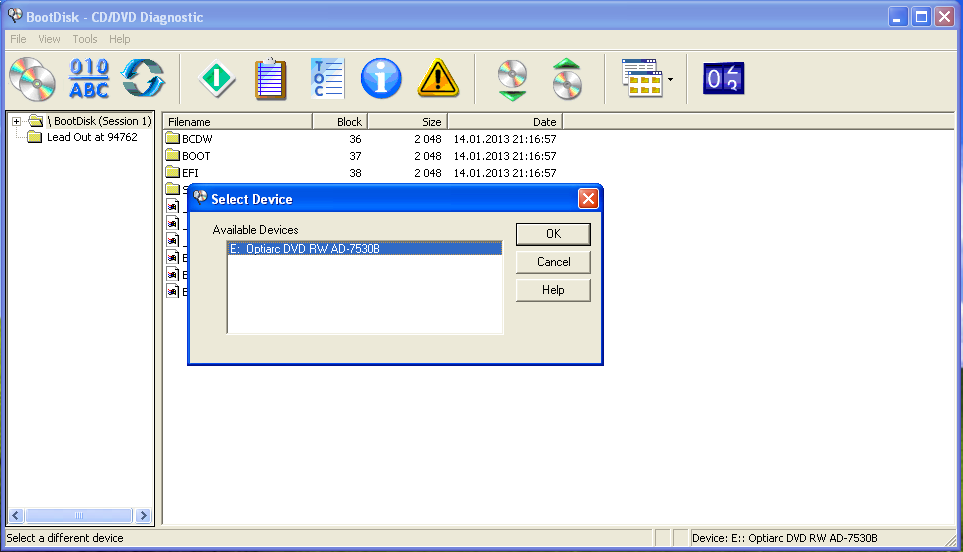Open the view layout dropdown arrow
This screenshot has height=552, width=963.
point(670,79)
